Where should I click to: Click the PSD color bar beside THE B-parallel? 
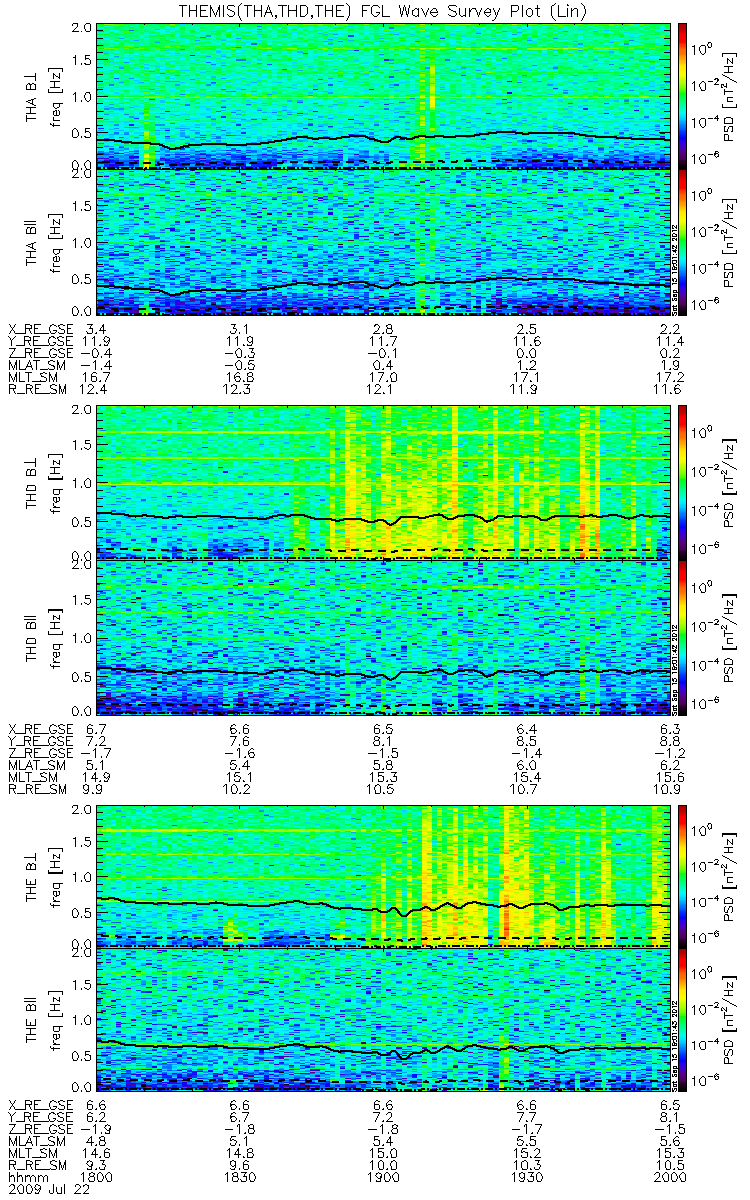684,1018
